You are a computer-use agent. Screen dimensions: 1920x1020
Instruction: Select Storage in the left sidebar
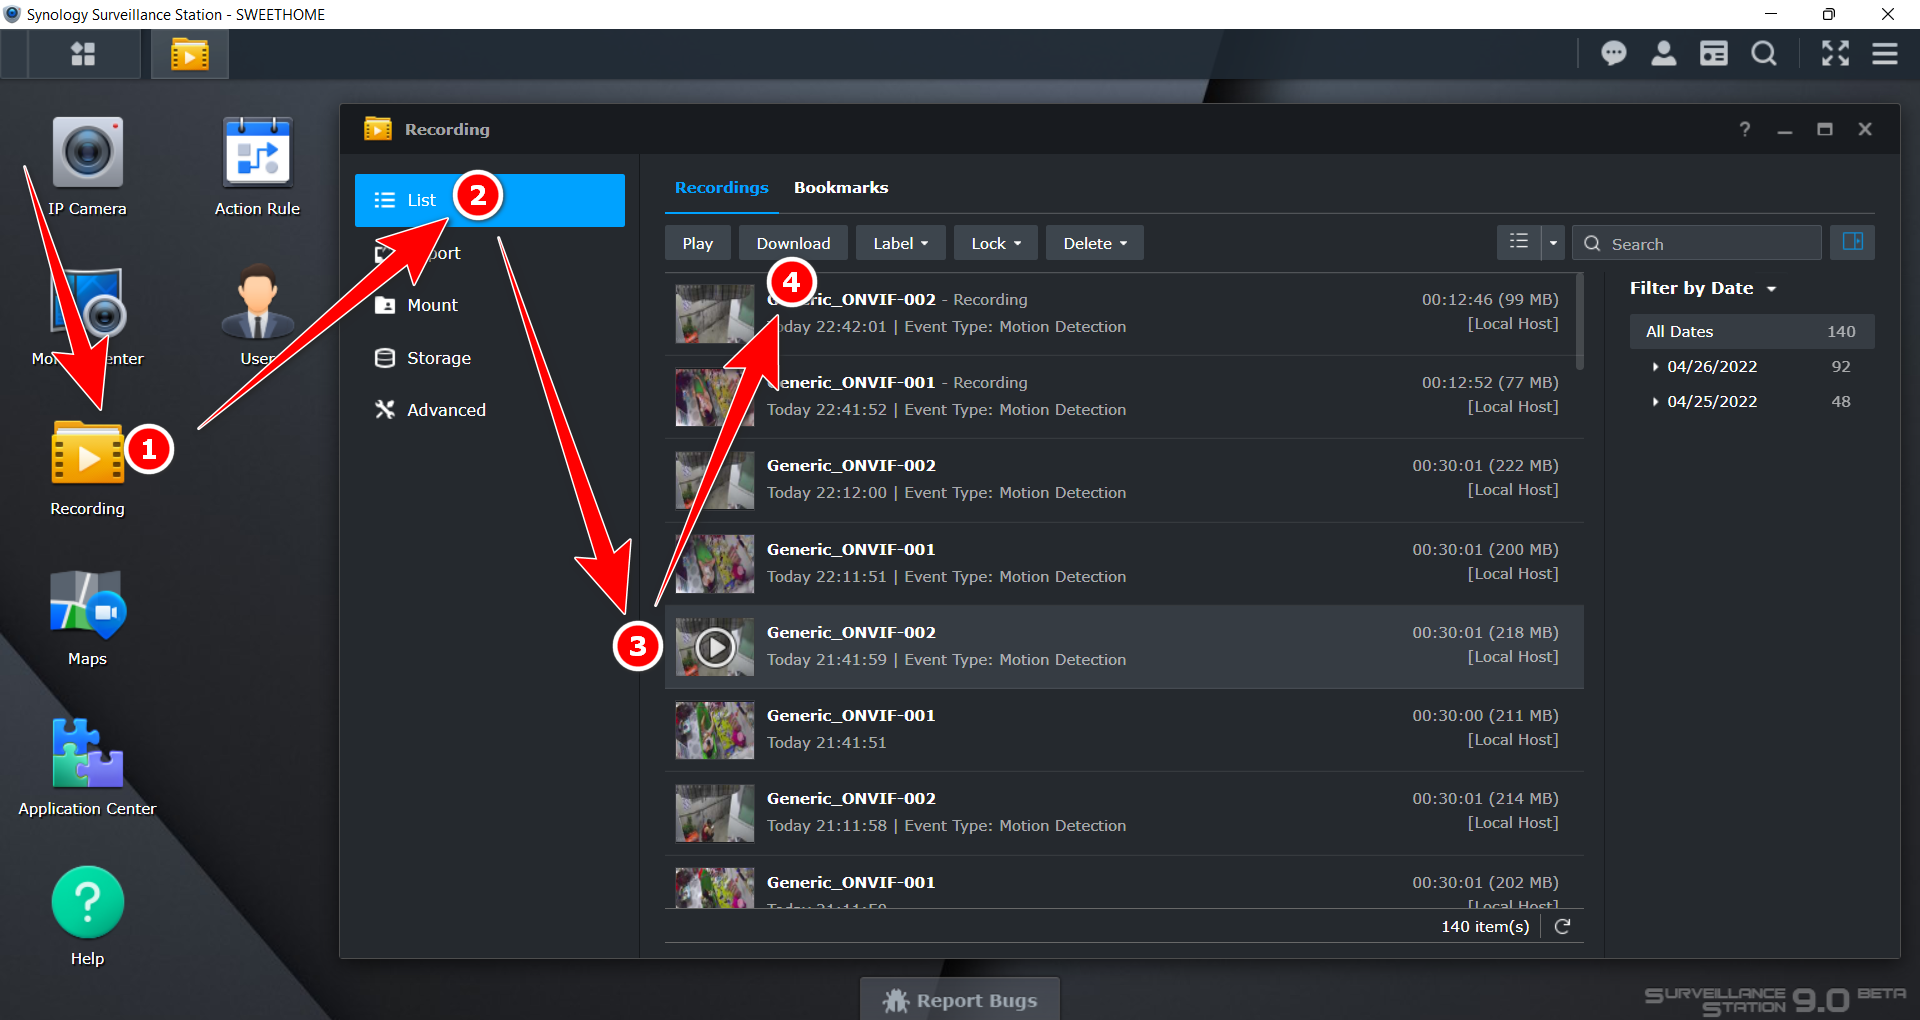[438, 358]
